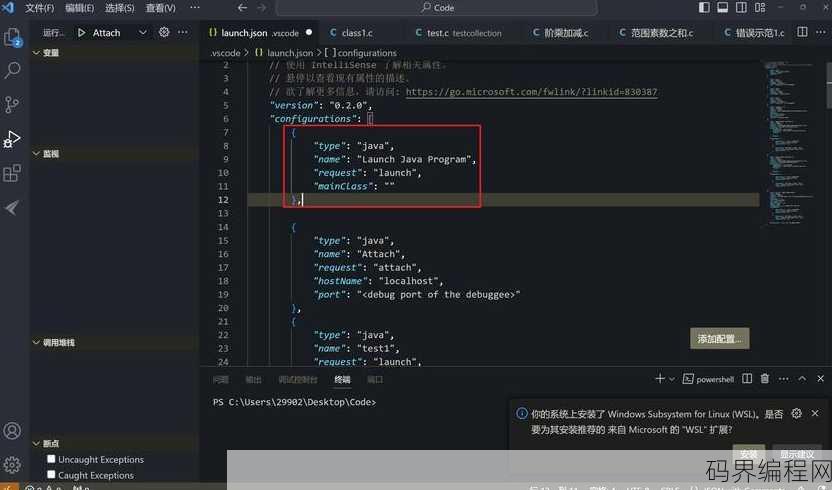Click the 添加配置... button
832x490 pixels.
coord(720,339)
